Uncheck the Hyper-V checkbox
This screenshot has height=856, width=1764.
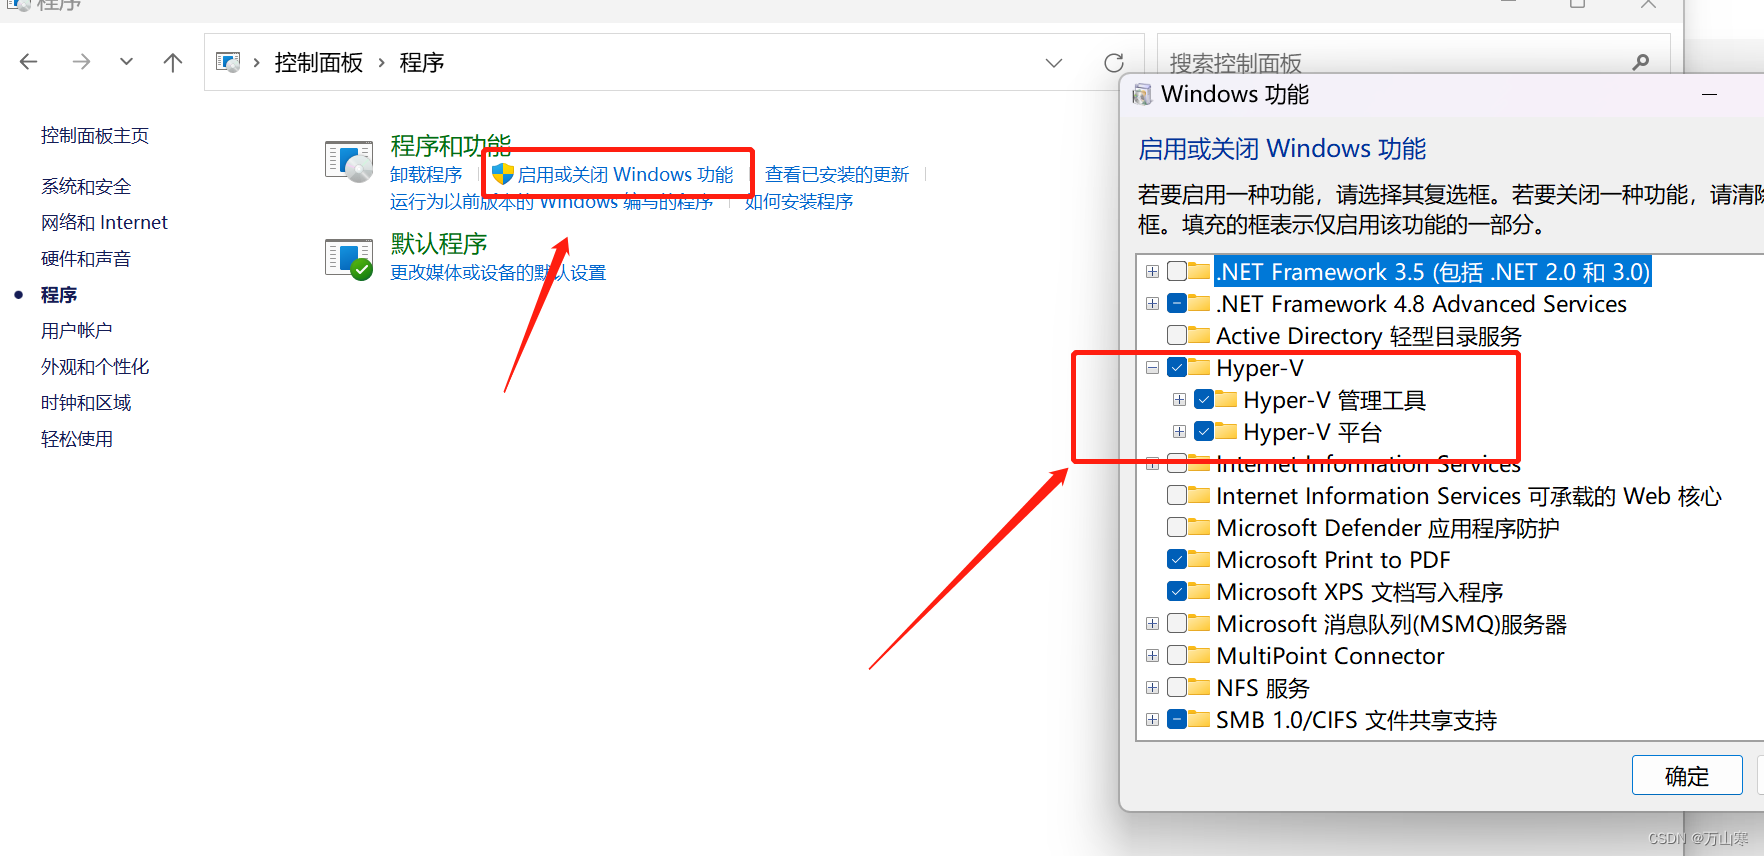tap(1177, 368)
